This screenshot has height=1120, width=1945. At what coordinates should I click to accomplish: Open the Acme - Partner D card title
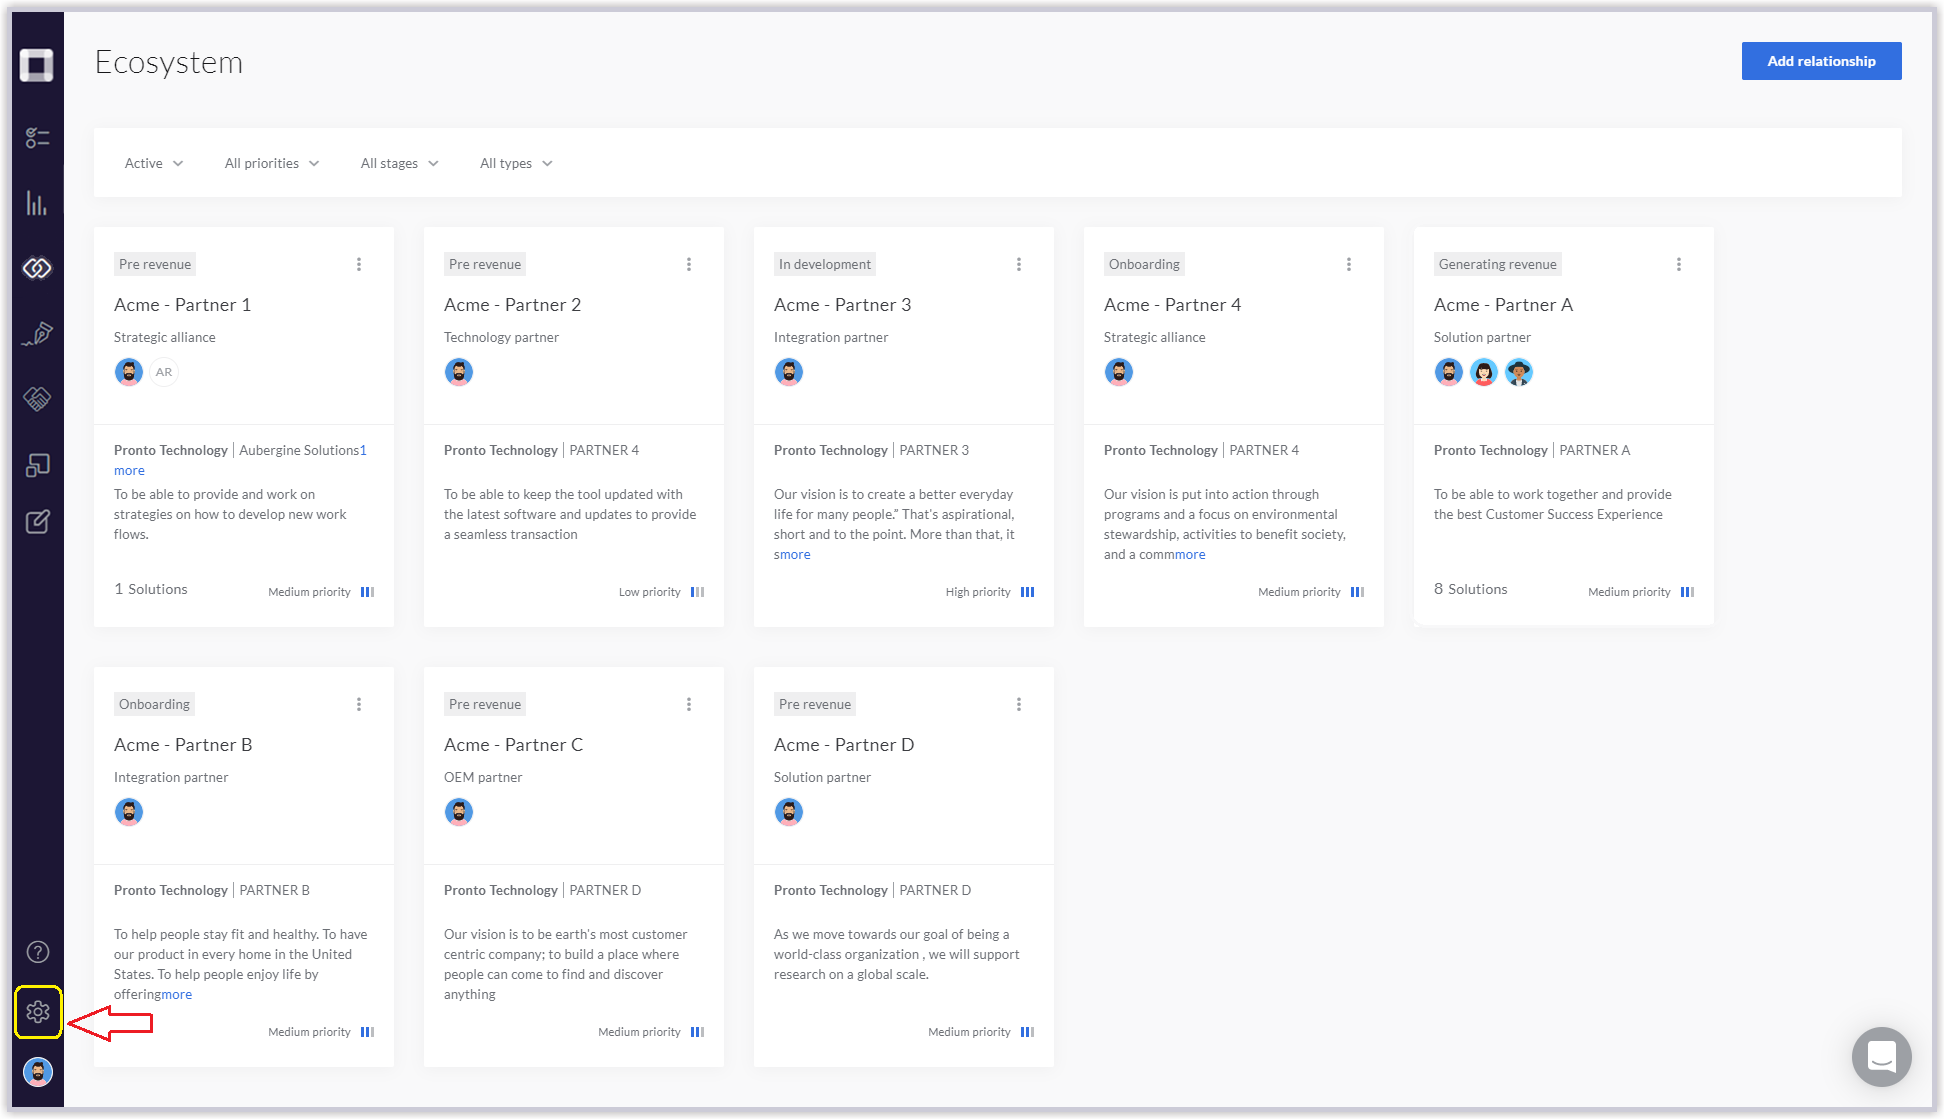[844, 745]
